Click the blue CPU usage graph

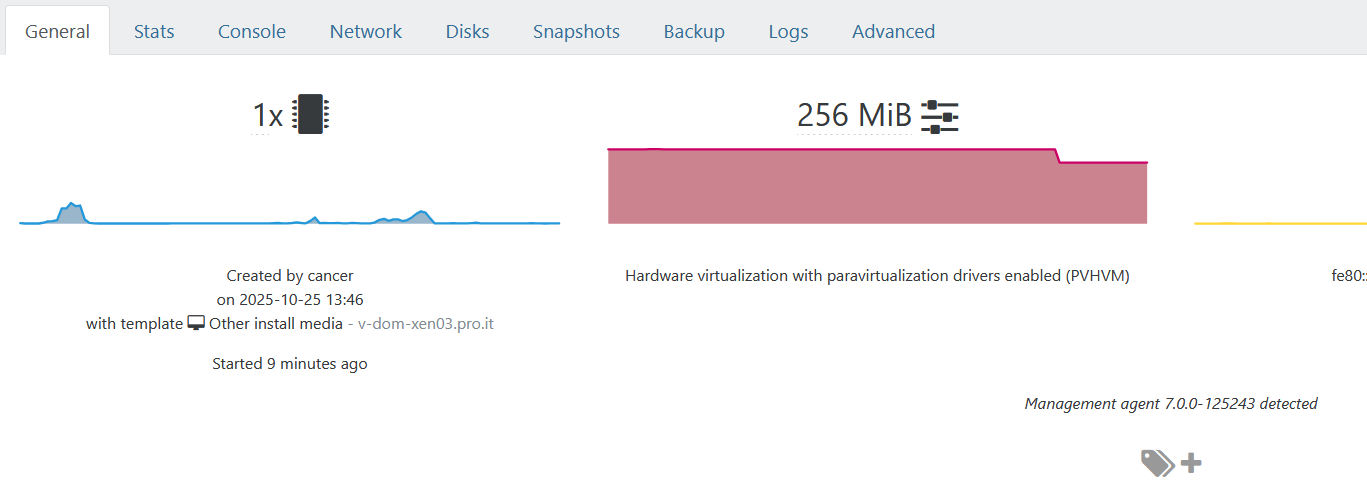289,216
